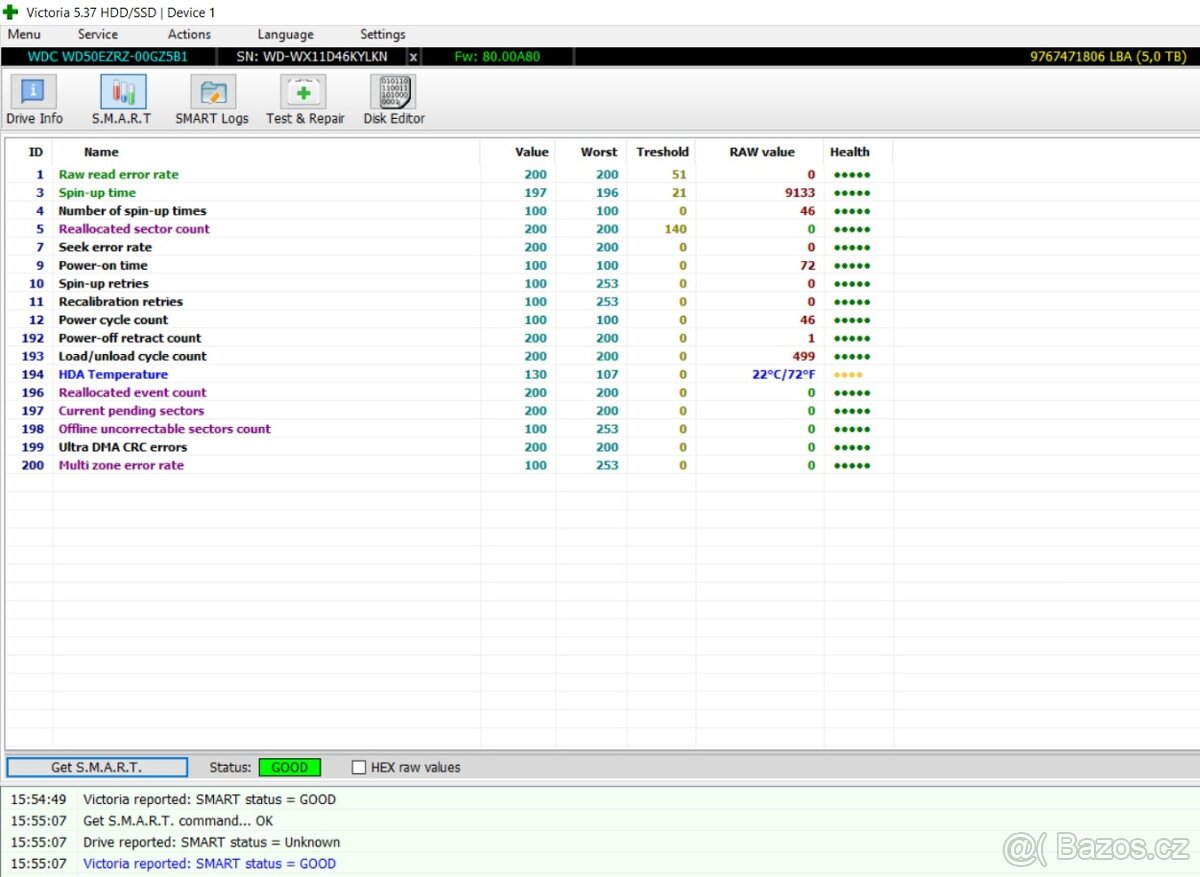
Task: Select the Power cycle count row
Action: [x=449, y=320]
